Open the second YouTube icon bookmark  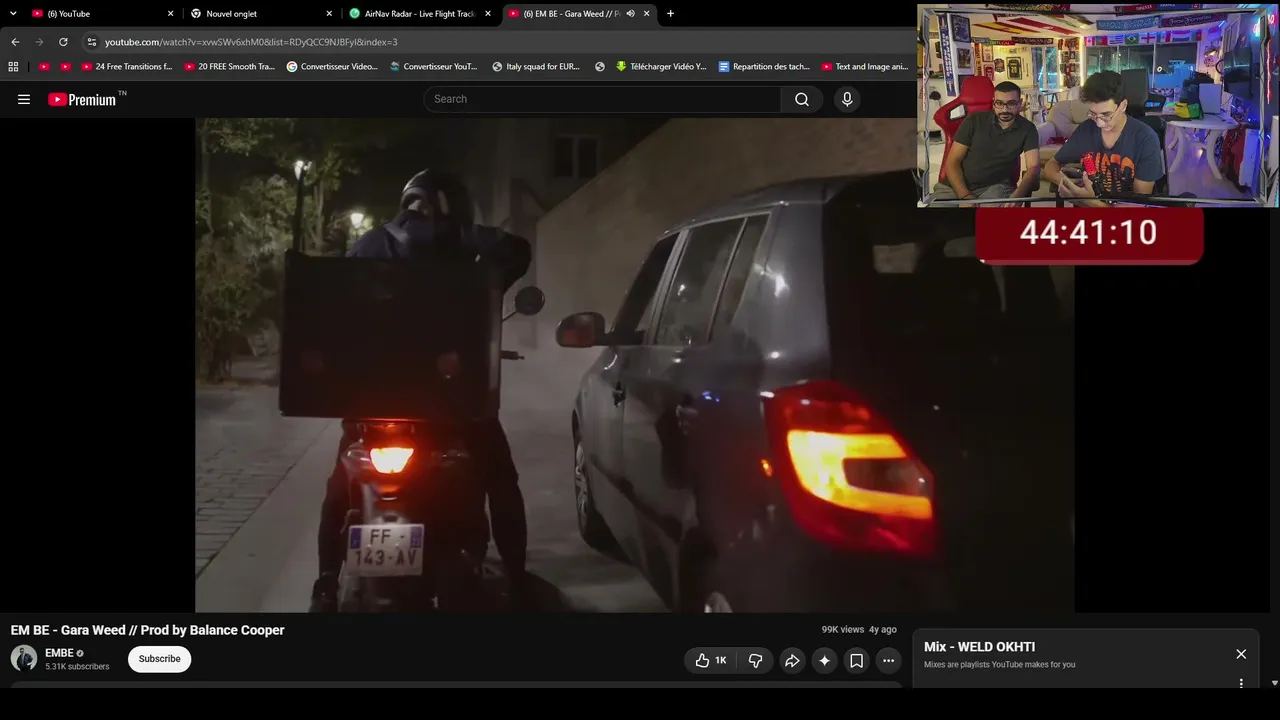[x=65, y=67]
